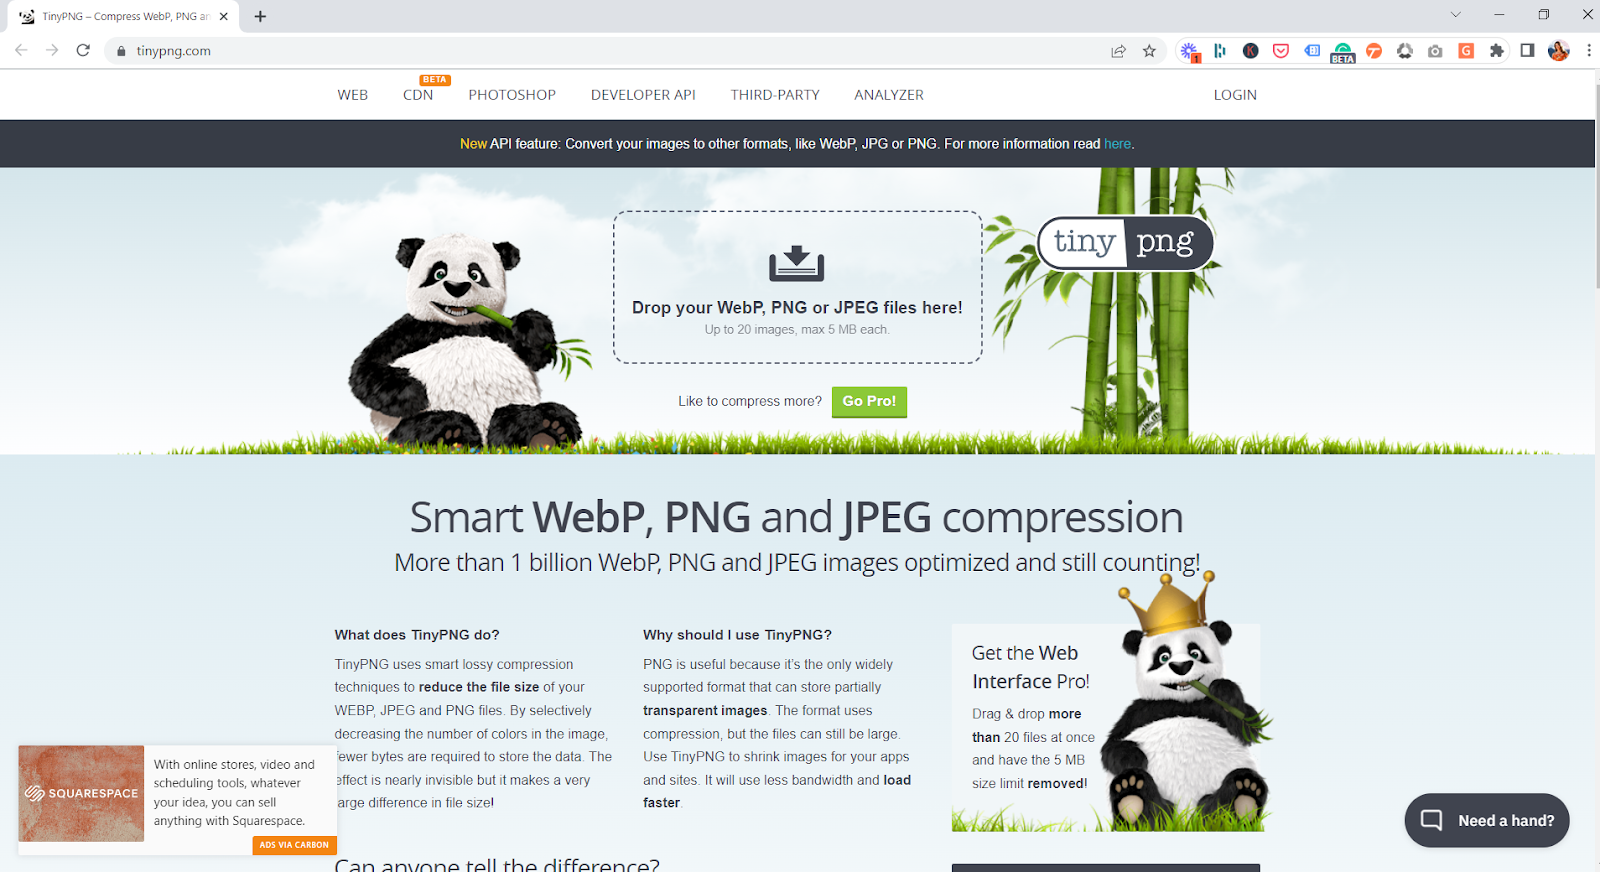The image size is (1600, 872).
Task: Click the Get the Web Interface Pro! panel
Action: [x=1106, y=727]
